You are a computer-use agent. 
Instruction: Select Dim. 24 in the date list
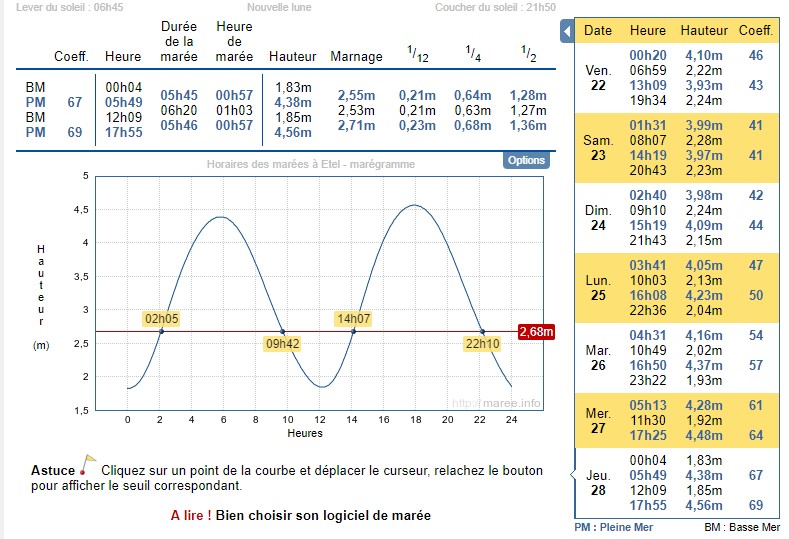click(598, 218)
